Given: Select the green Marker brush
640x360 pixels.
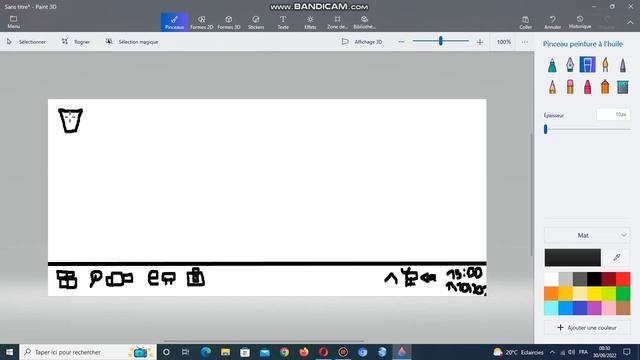Looking at the screenshot, I should click(552, 65).
